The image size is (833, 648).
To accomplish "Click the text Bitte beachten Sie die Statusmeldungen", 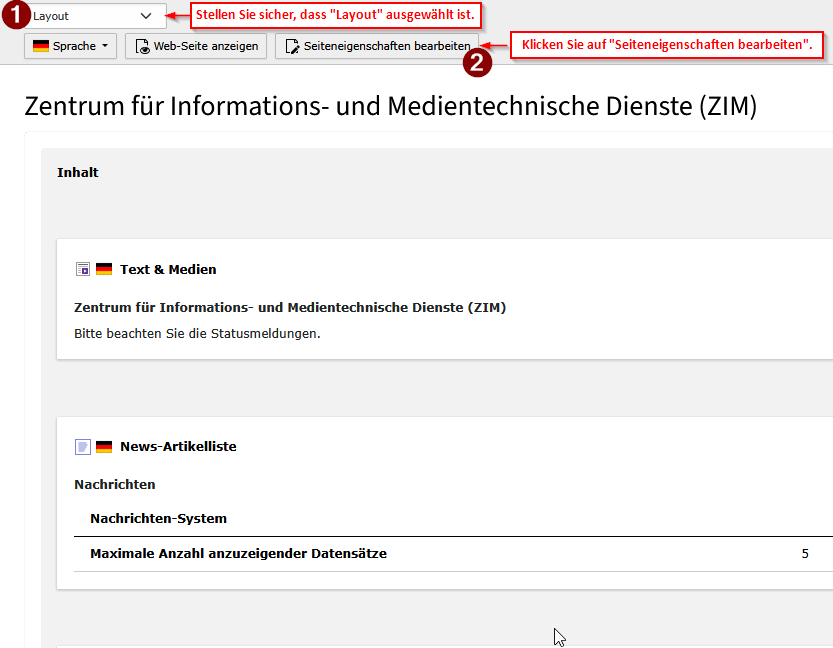I will coord(197,333).
